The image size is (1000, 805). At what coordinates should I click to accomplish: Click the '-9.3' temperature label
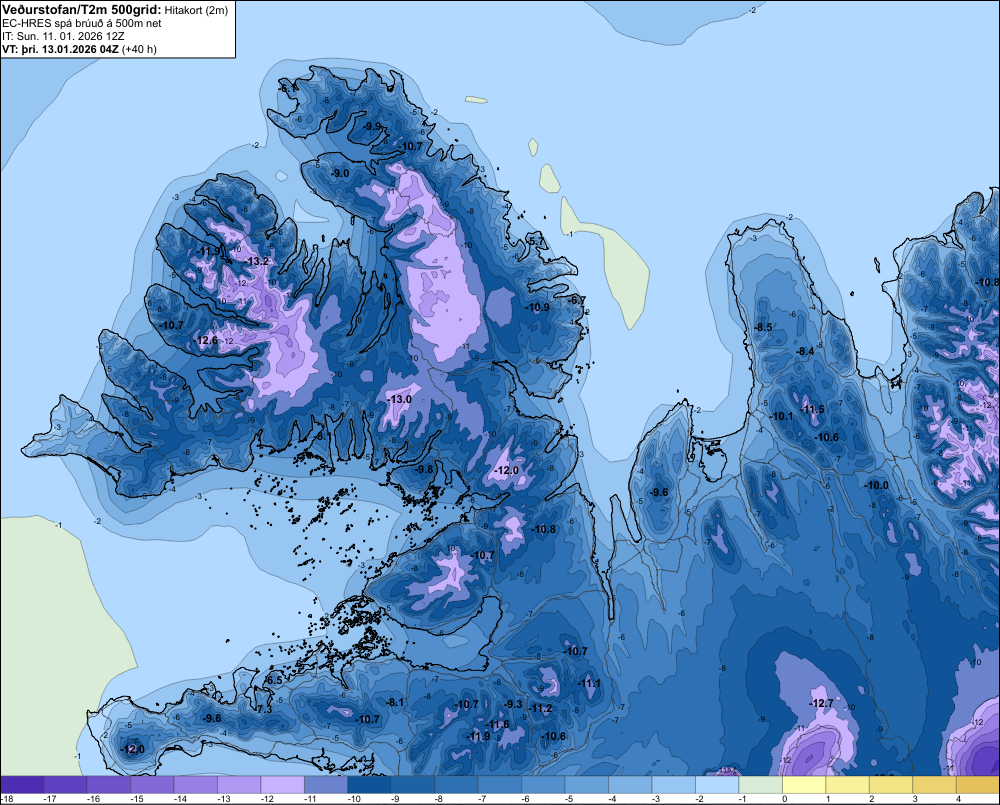coord(513,704)
